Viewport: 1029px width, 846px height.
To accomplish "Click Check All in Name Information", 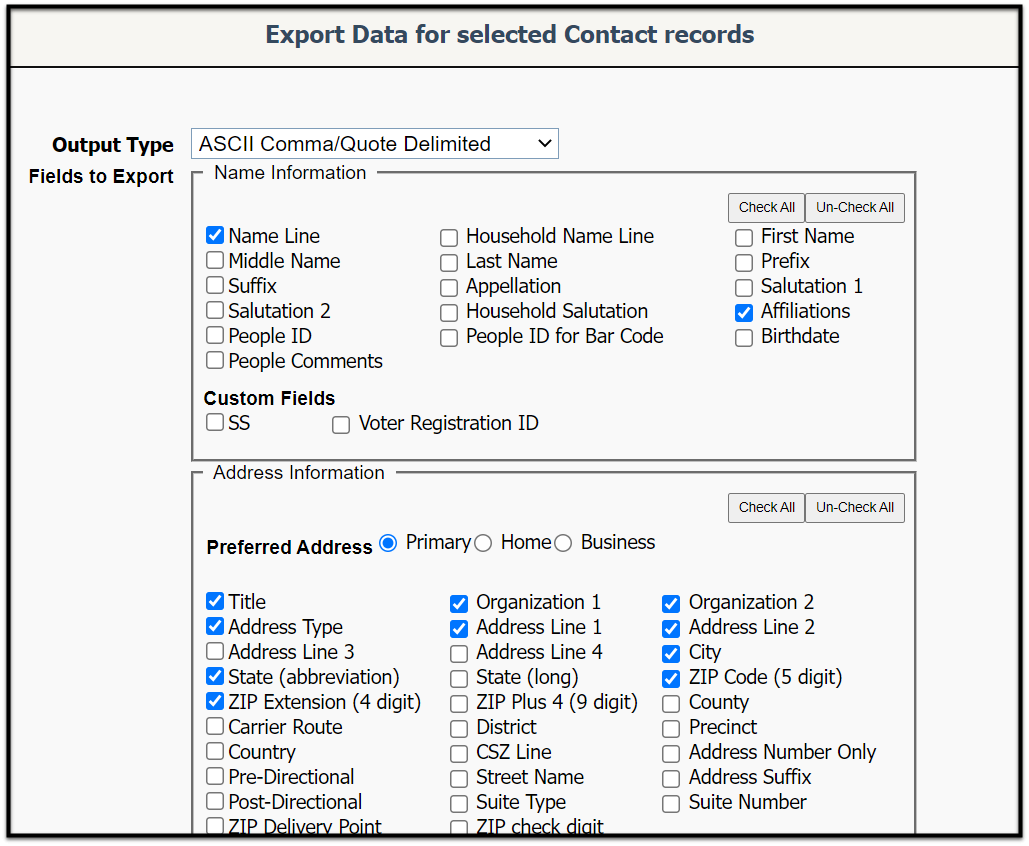I will pos(766,208).
